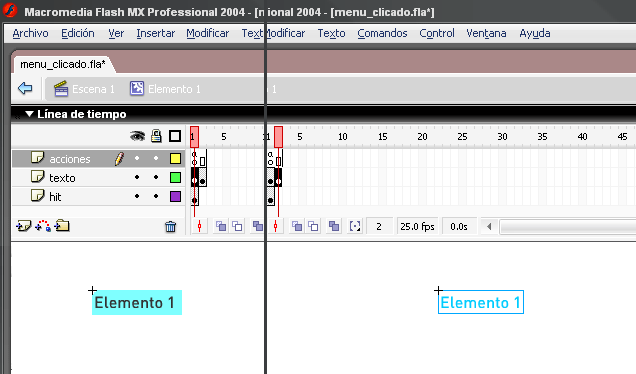Select the hit layer in the timeline
Viewport: 636px width, 374px height.
click(x=97, y=197)
